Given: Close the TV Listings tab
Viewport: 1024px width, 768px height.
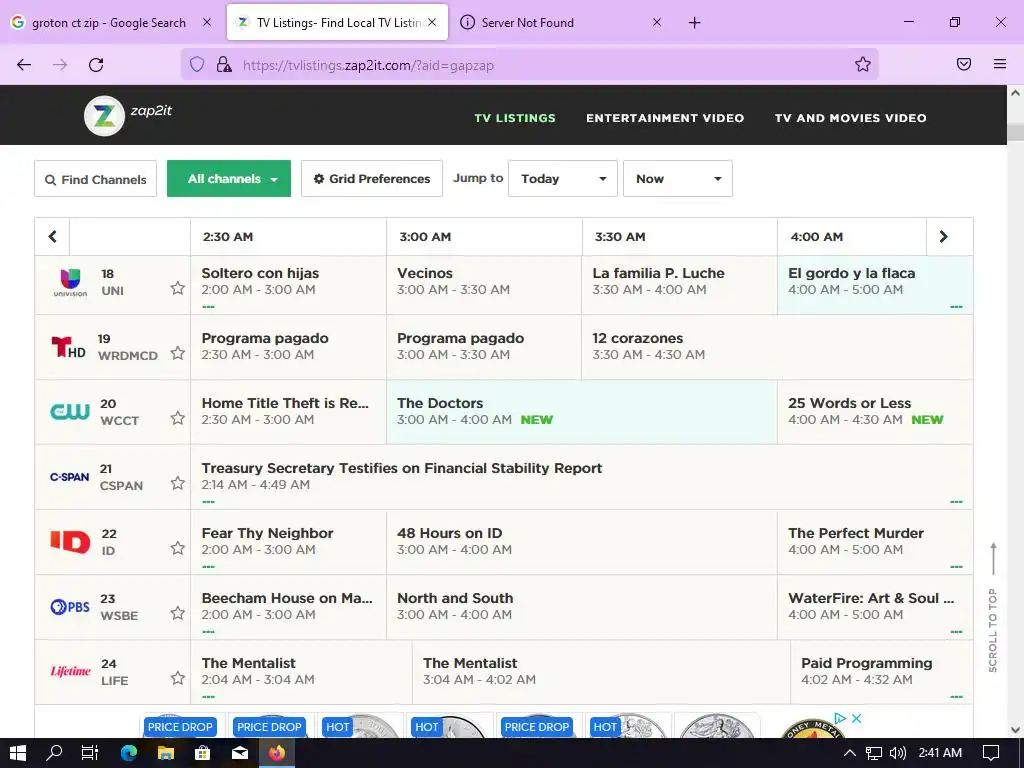Looking at the screenshot, I should click(432, 22).
